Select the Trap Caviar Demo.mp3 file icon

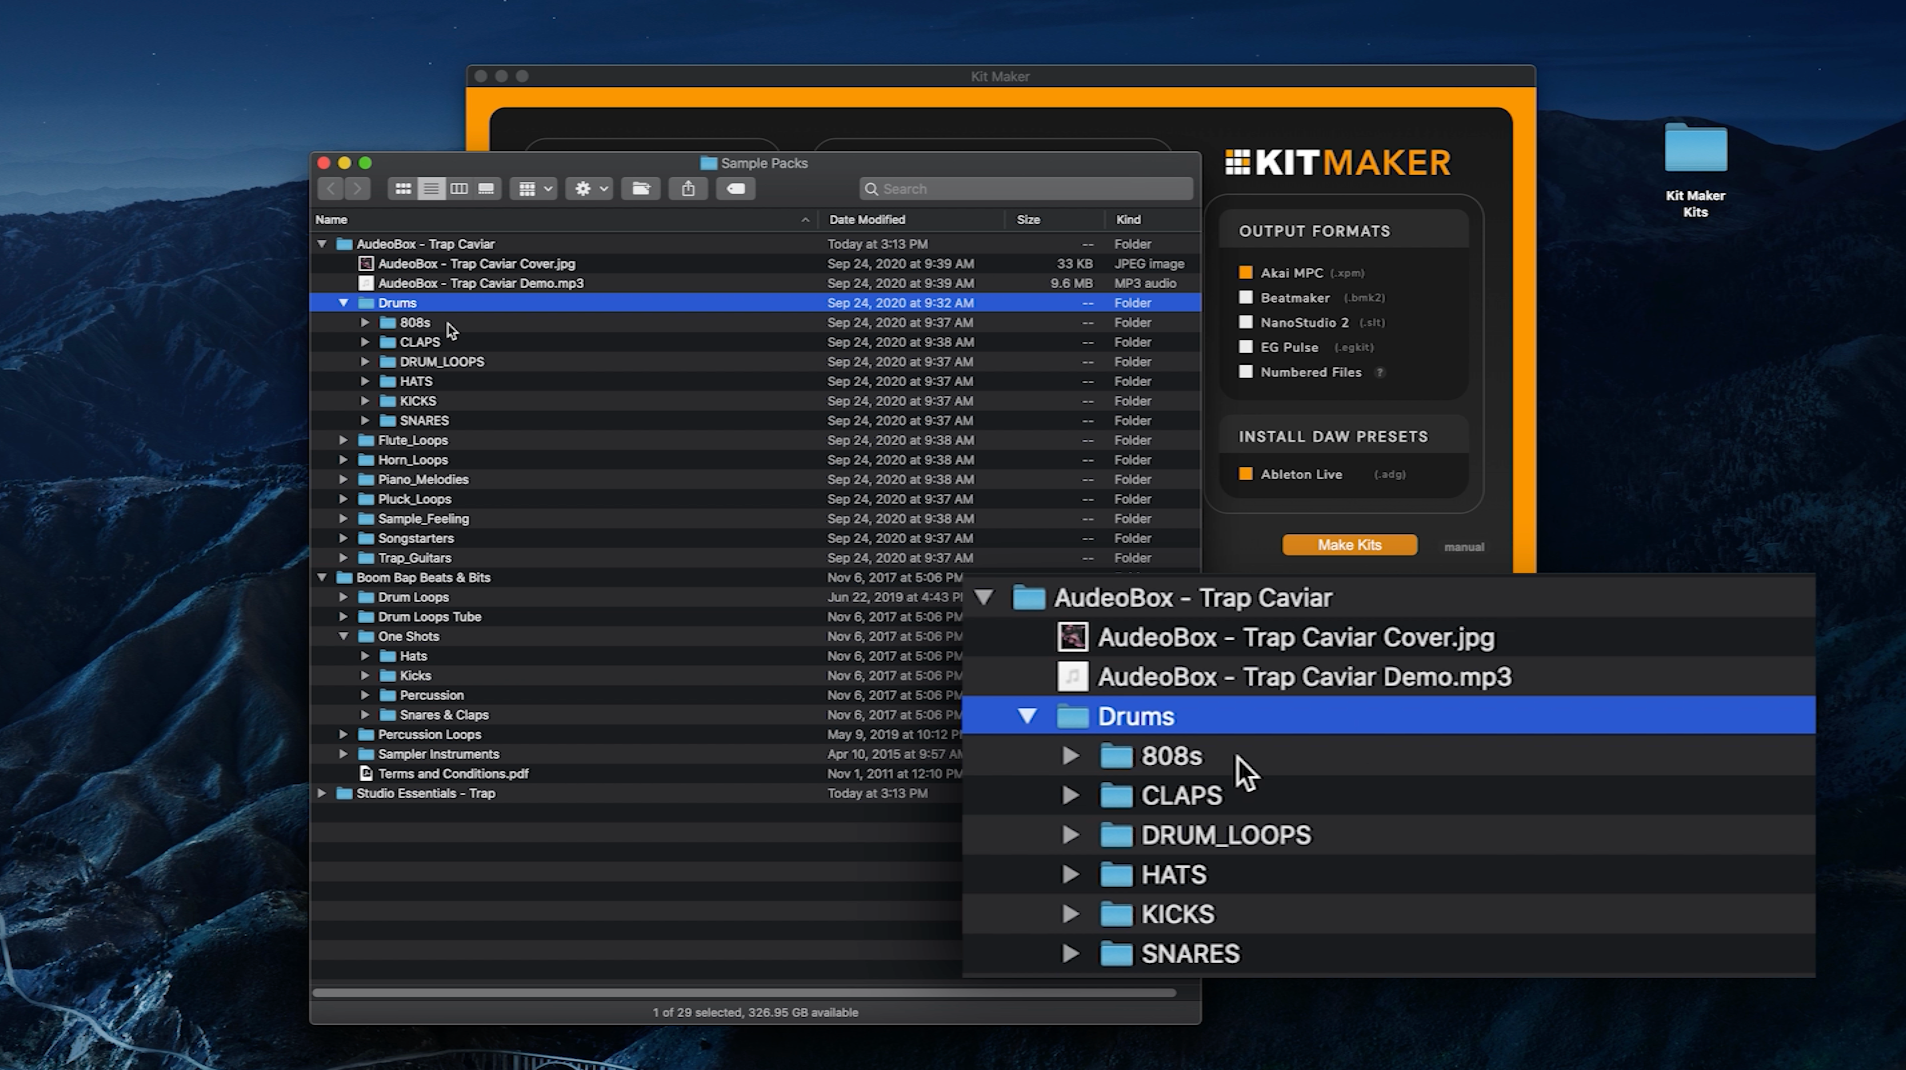[x=366, y=283]
